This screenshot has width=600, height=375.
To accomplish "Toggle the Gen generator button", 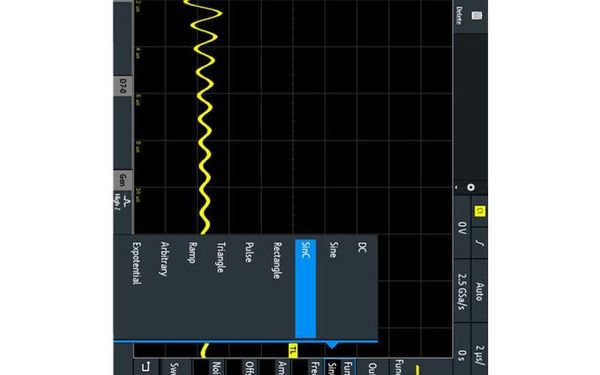I will pos(123,180).
